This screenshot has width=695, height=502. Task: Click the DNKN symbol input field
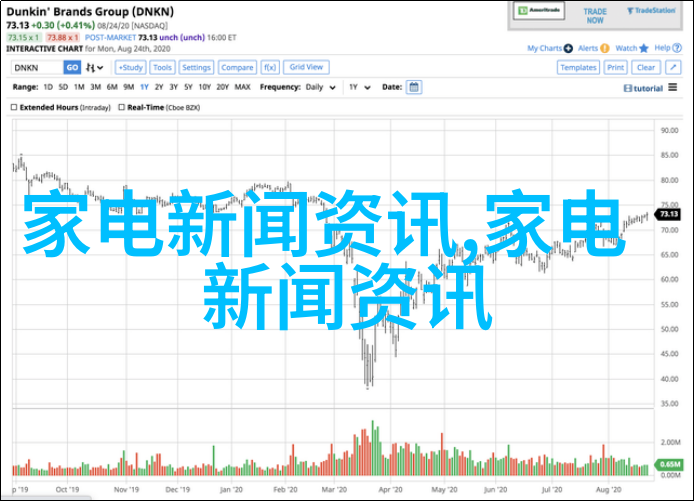pos(37,67)
